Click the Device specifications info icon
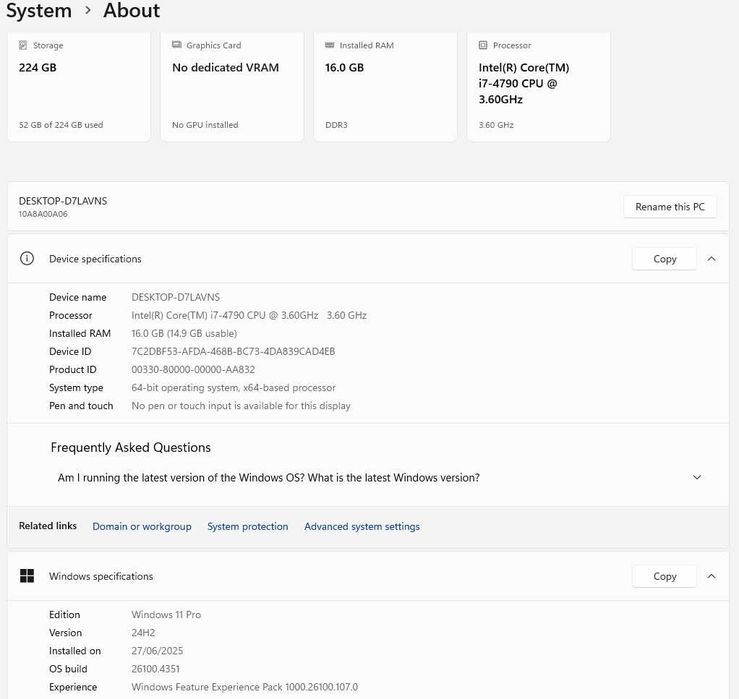The height and width of the screenshot is (699, 739). (28, 259)
